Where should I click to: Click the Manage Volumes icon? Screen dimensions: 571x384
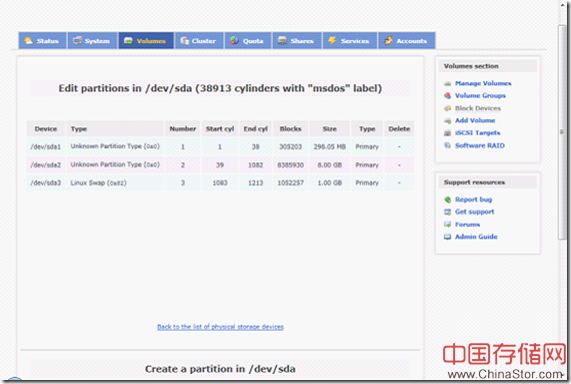click(x=448, y=84)
